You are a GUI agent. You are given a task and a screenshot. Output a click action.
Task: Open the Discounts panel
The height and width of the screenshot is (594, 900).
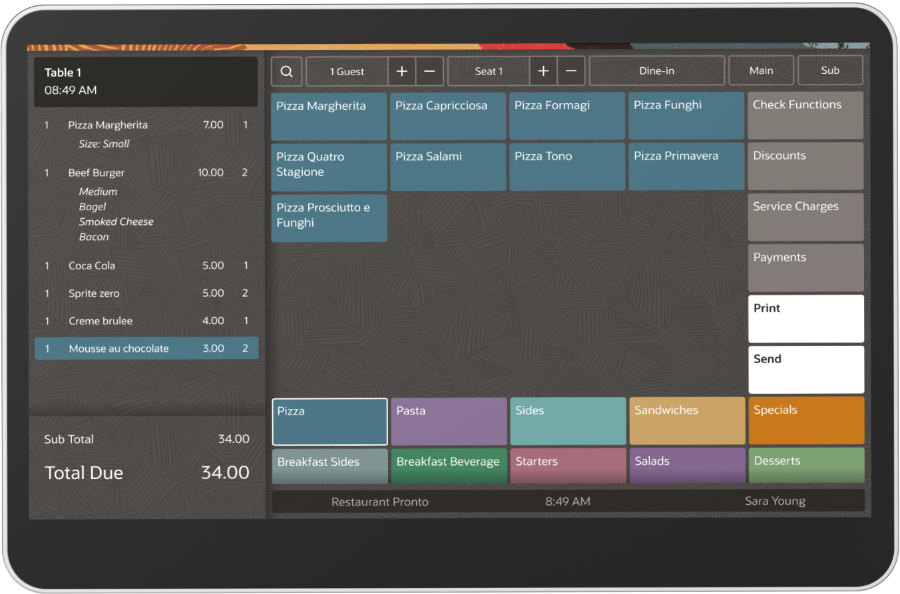[x=806, y=166]
